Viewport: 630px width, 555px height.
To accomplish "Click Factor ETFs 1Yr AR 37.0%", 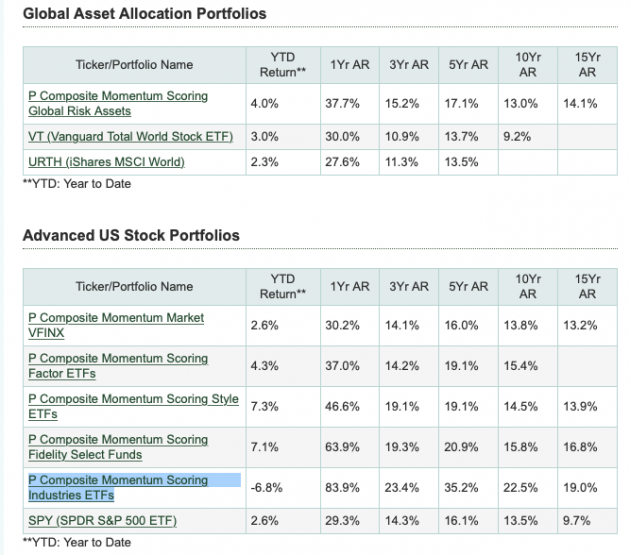I will coord(342,366).
